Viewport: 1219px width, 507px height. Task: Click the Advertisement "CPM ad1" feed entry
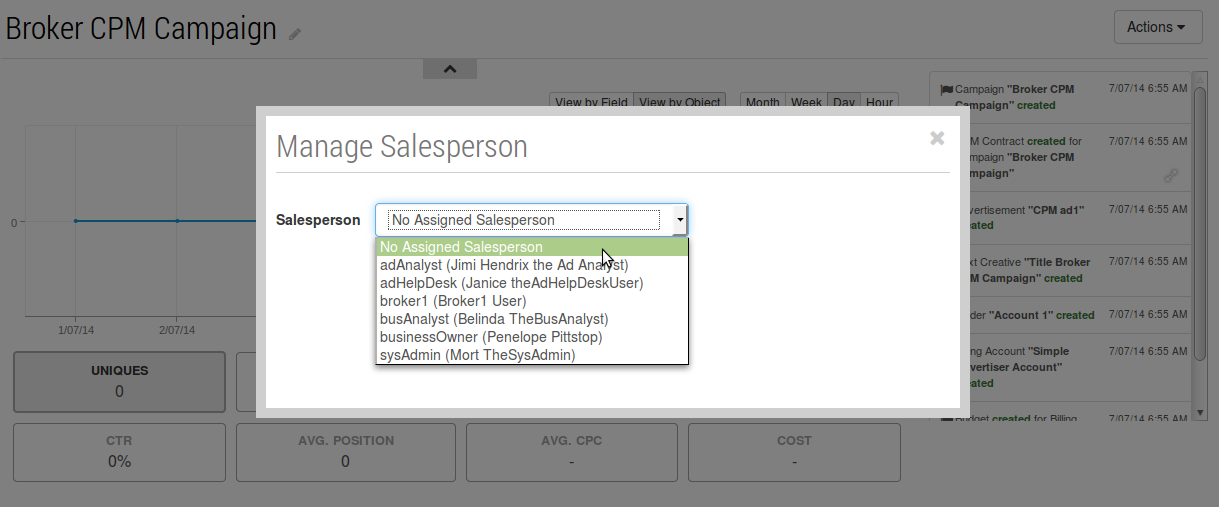(1060, 218)
